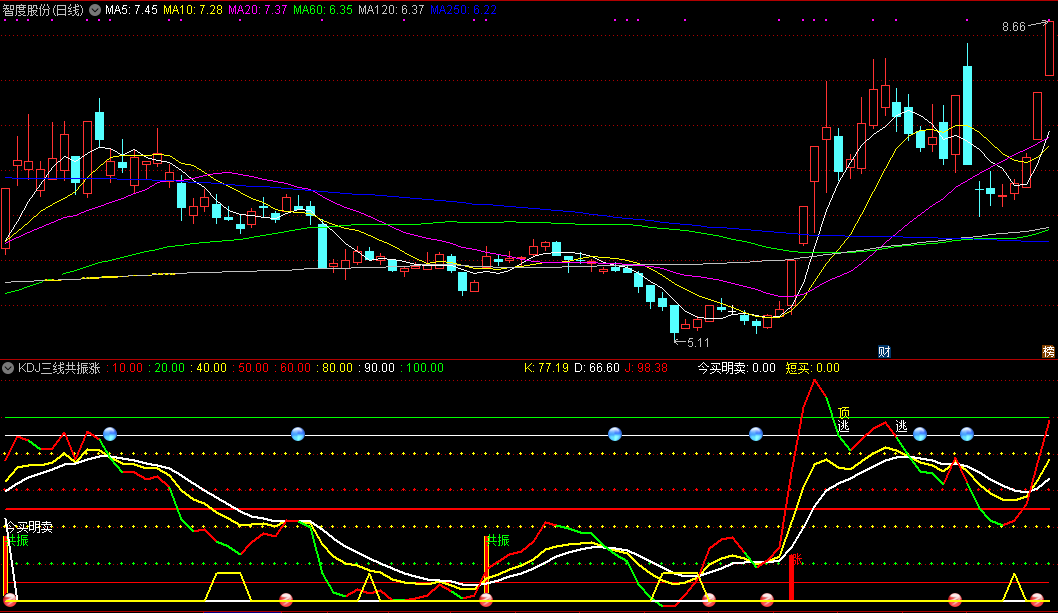Click the 8.66 high price label

tap(1013, 27)
